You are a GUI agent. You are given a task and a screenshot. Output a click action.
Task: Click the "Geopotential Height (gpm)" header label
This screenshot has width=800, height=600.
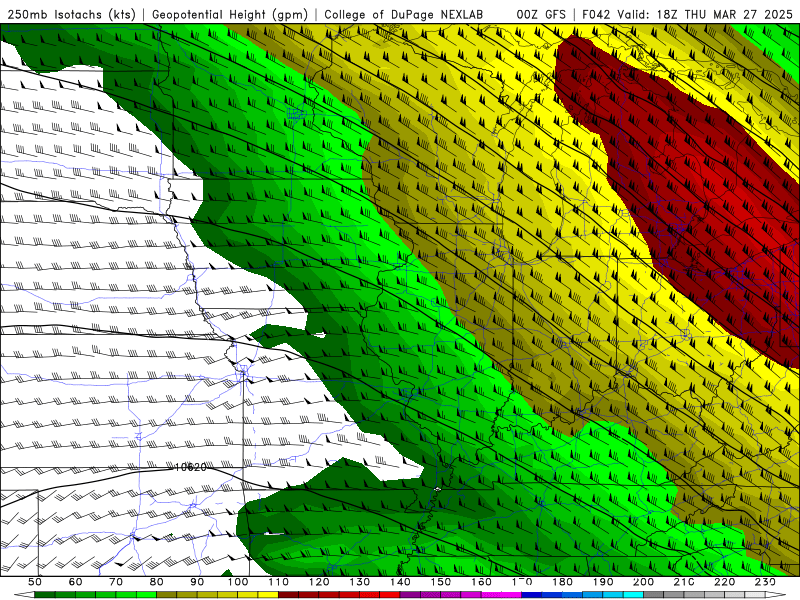pos(230,14)
